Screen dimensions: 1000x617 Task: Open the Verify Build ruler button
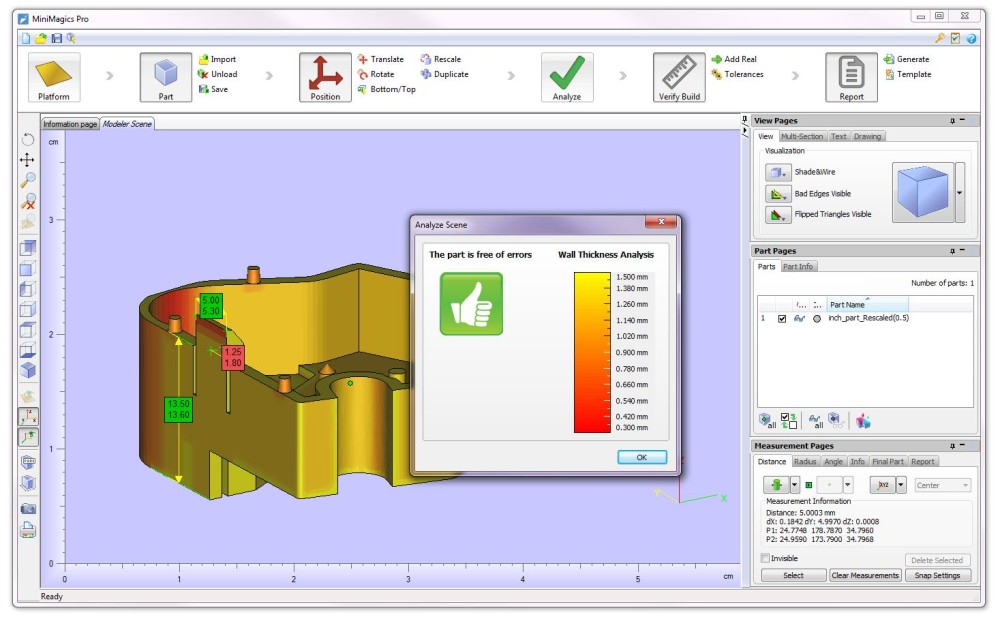[x=679, y=77]
